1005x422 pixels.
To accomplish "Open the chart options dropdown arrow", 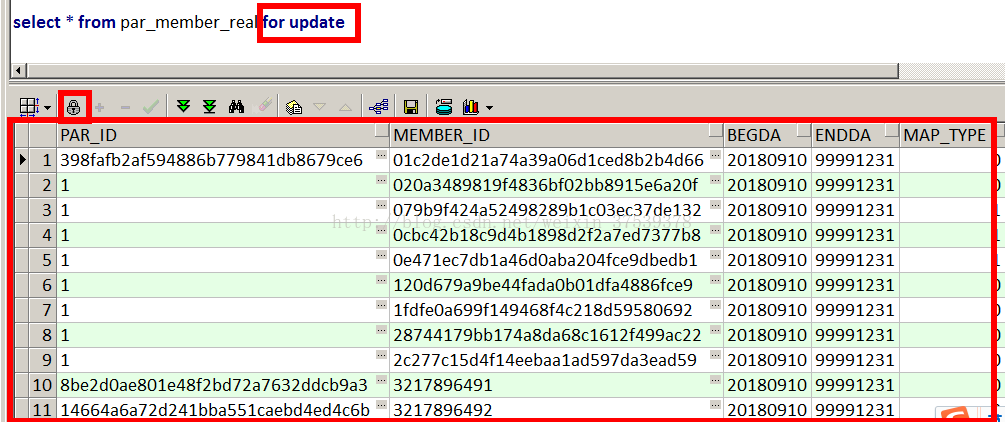I will pos(490,108).
